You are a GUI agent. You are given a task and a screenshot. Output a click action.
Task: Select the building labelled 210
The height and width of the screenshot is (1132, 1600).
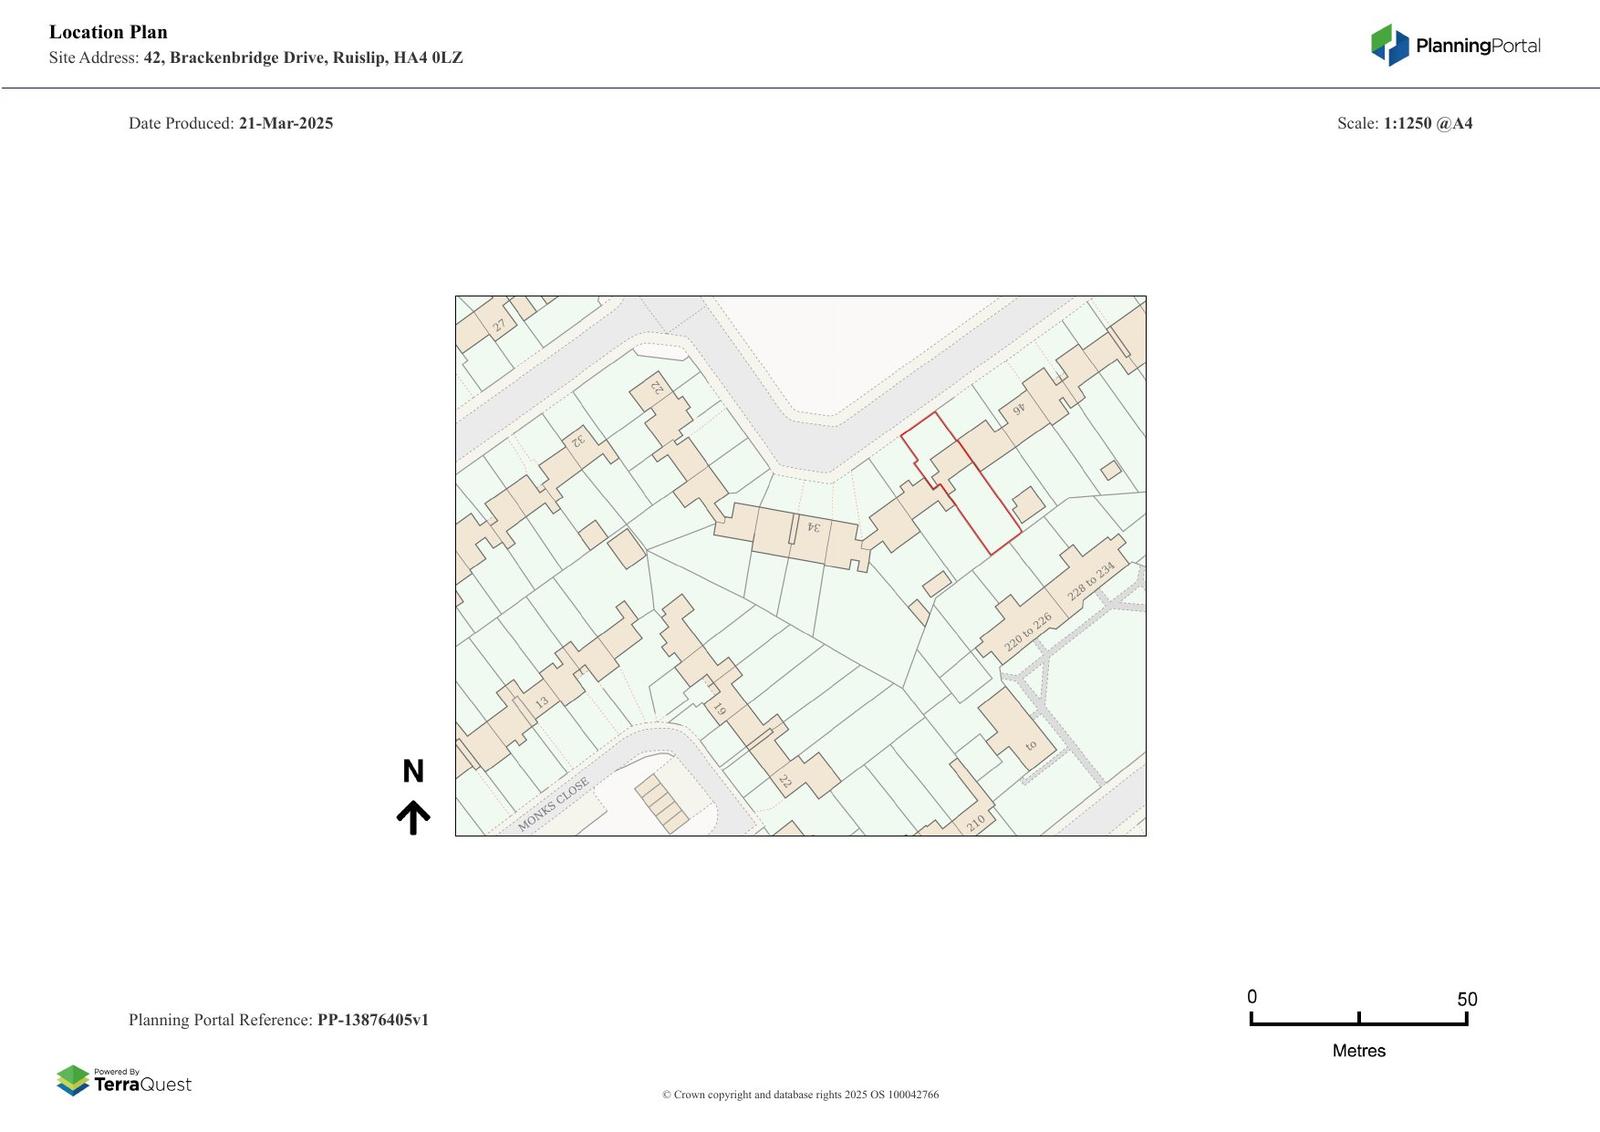pos(976,822)
